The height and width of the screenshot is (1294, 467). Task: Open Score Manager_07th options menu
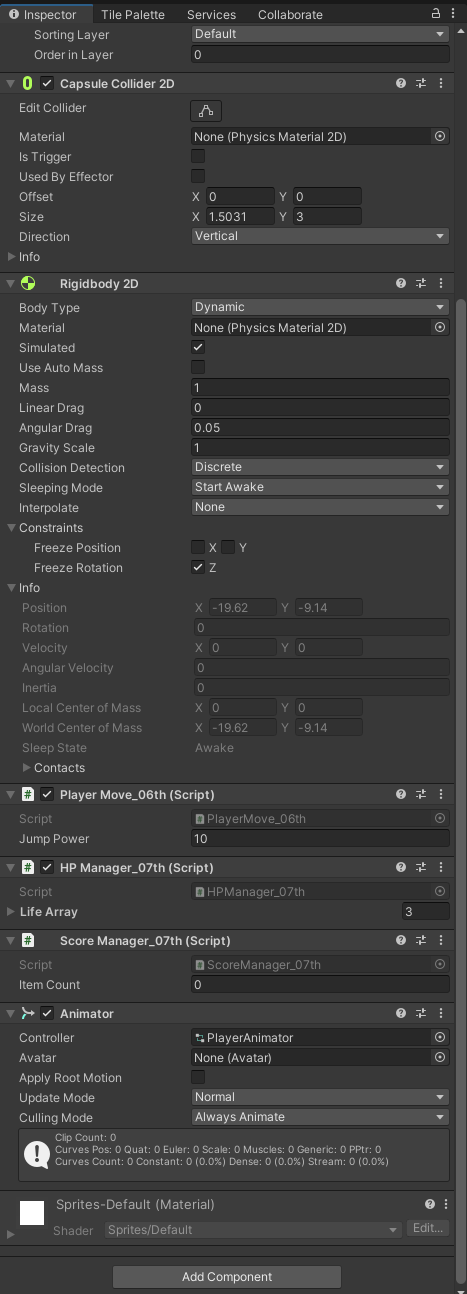click(x=441, y=941)
